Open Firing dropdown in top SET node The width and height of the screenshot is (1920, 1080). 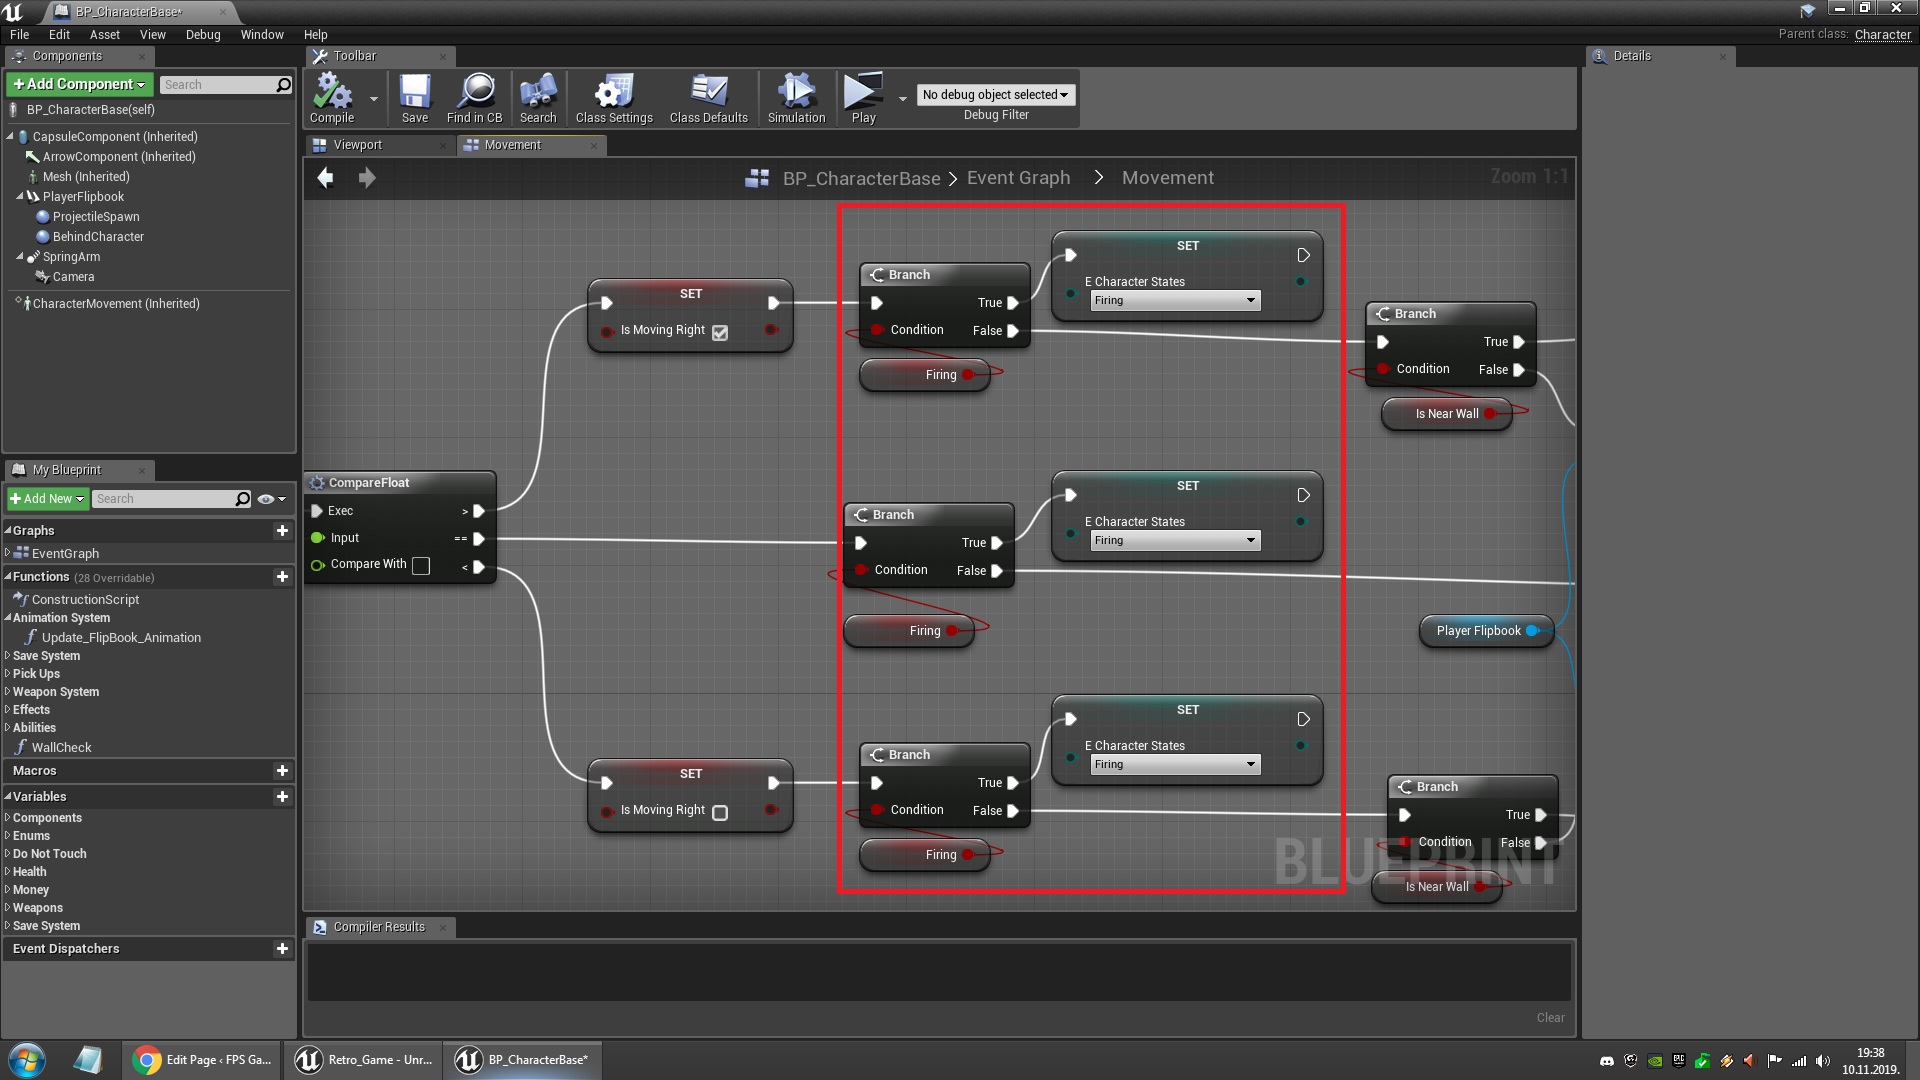coord(1174,300)
